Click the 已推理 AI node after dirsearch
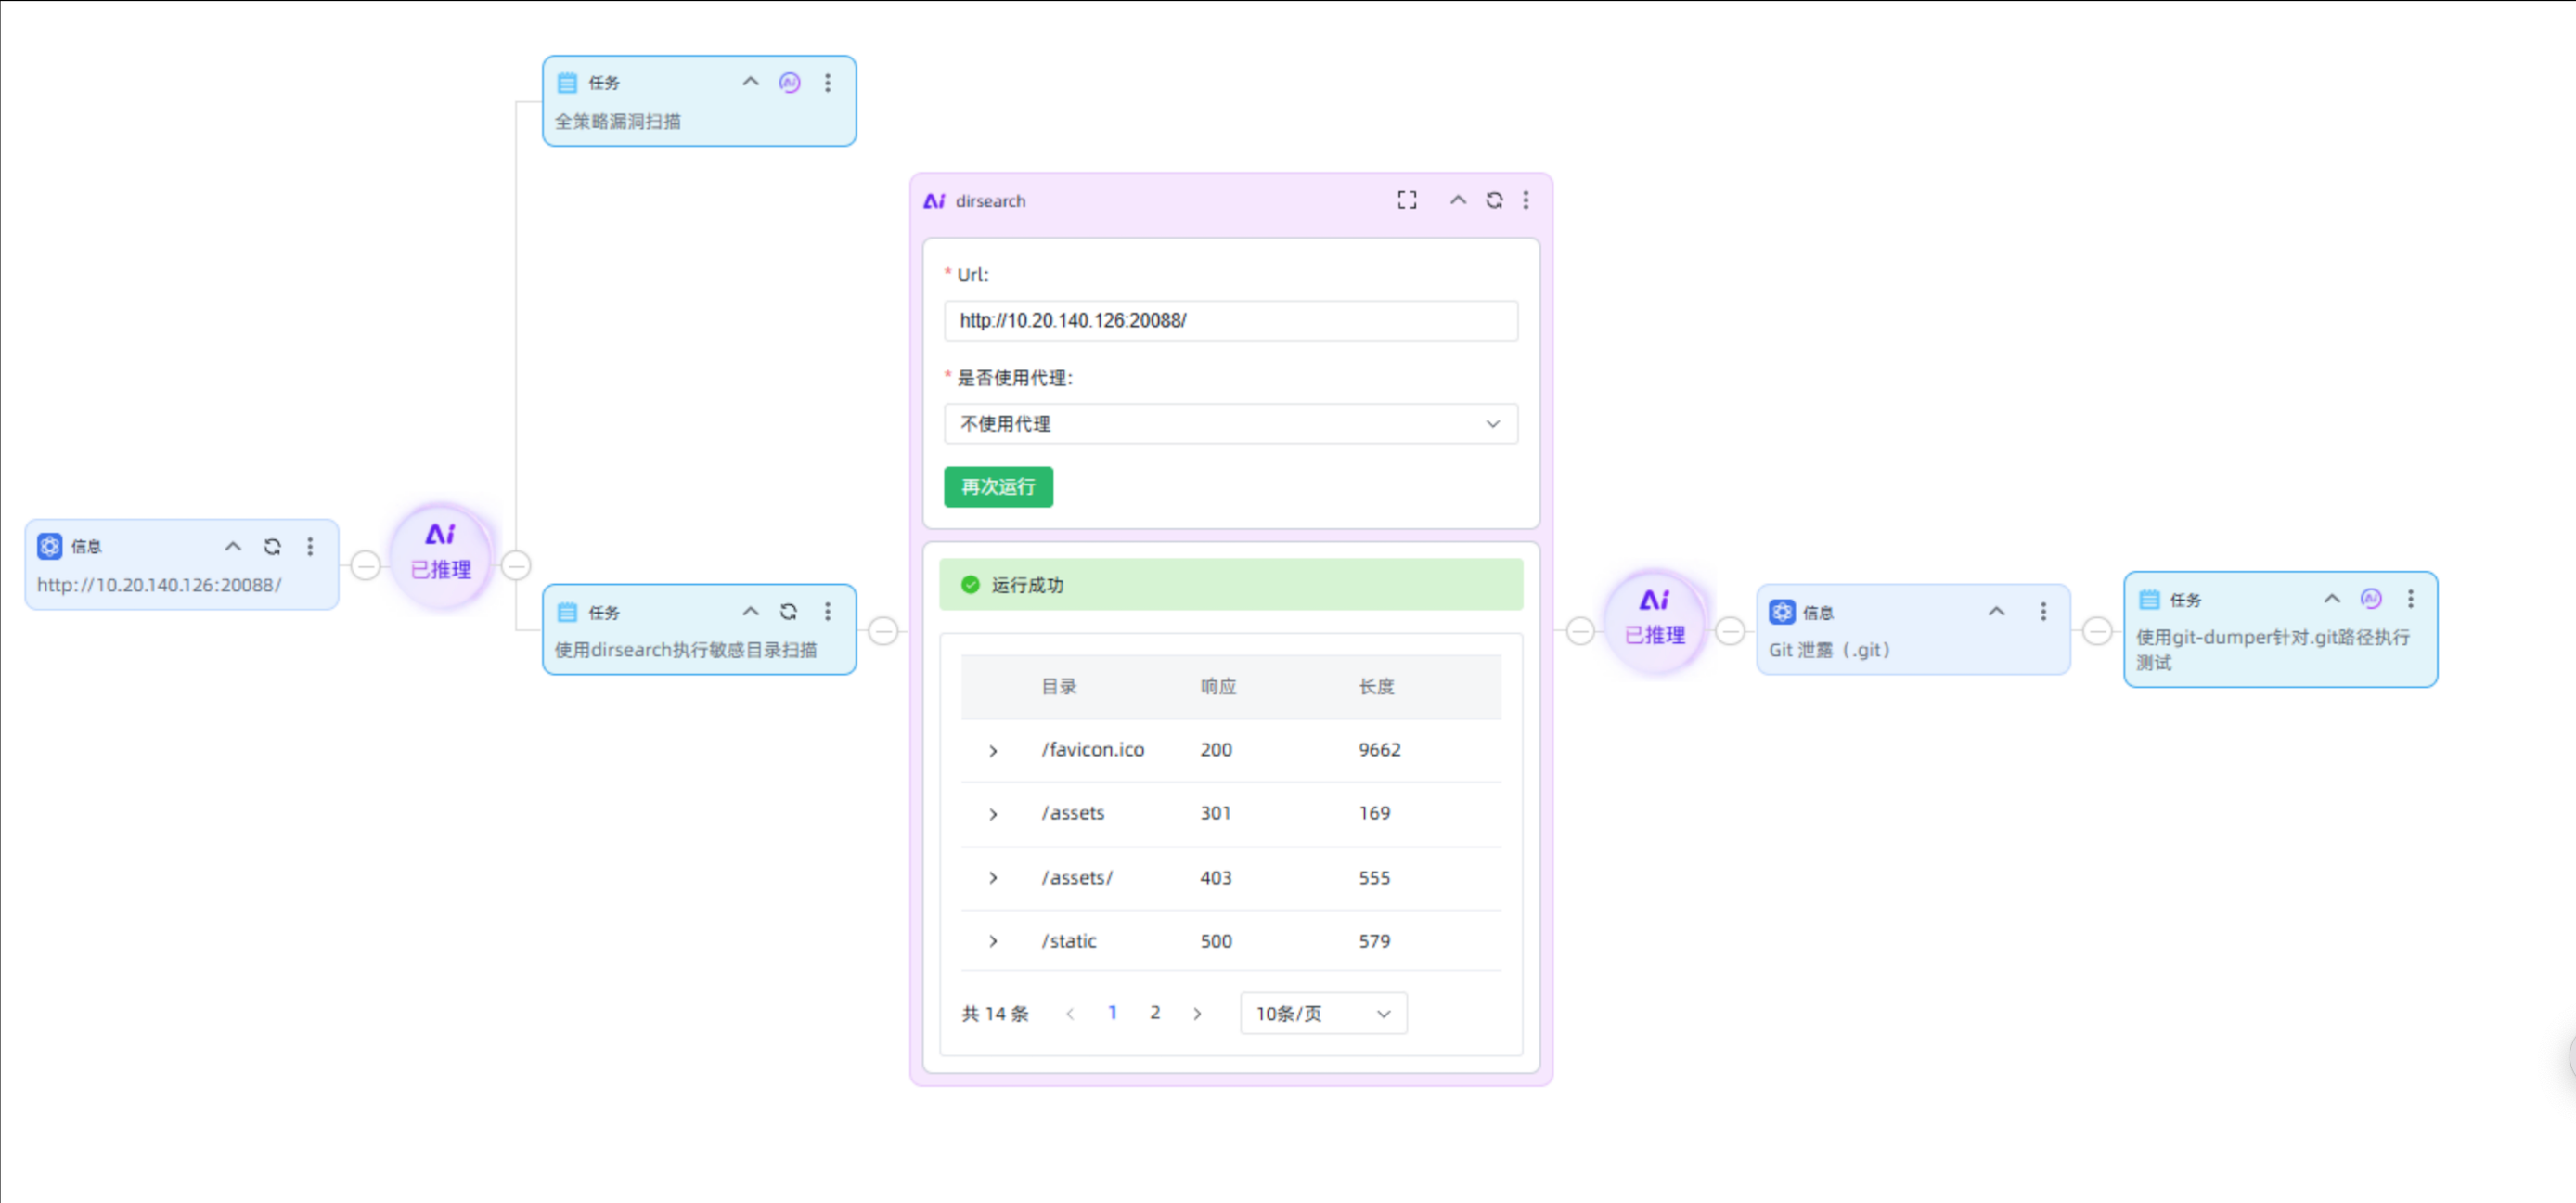The height and width of the screenshot is (1203, 2576). pos(1654,620)
